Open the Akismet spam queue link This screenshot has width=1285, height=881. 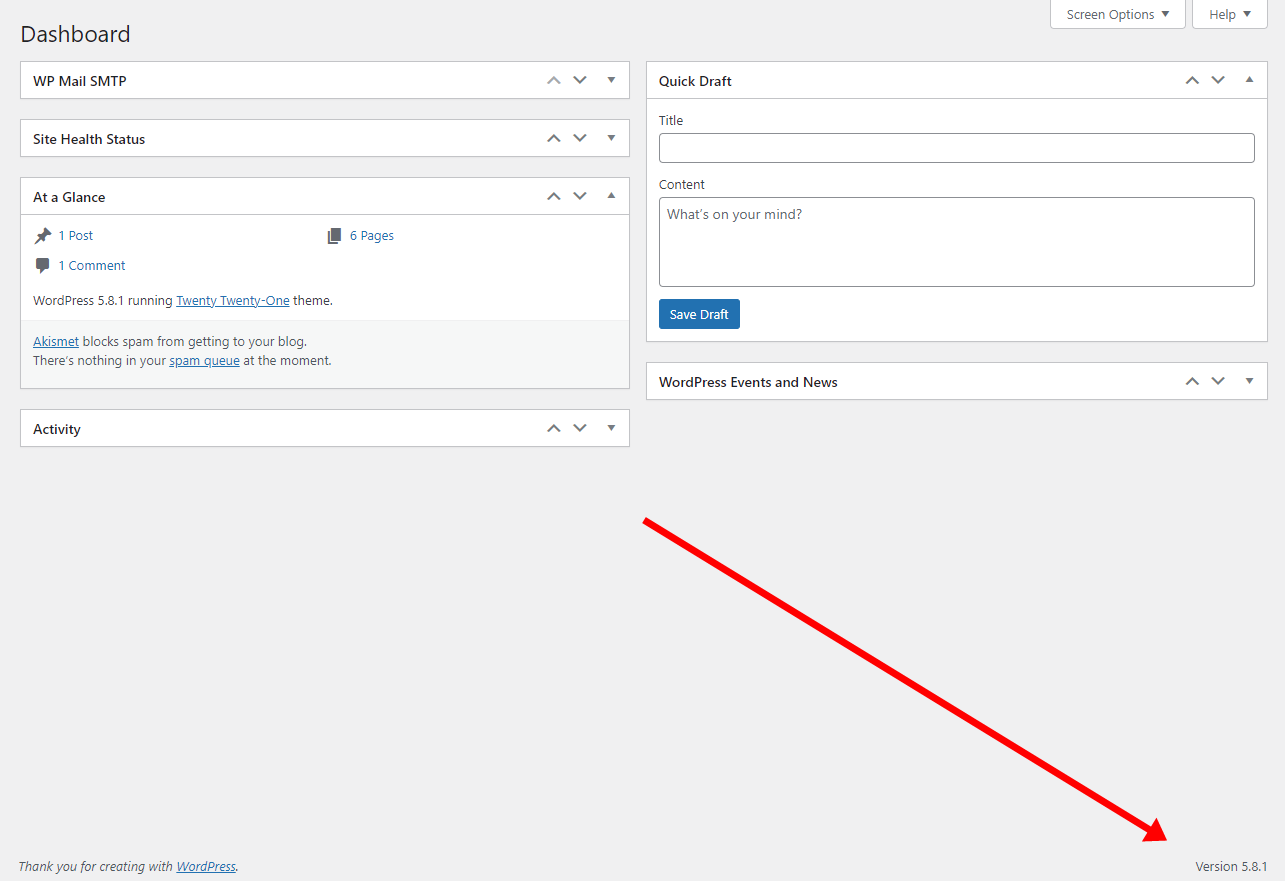click(204, 361)
